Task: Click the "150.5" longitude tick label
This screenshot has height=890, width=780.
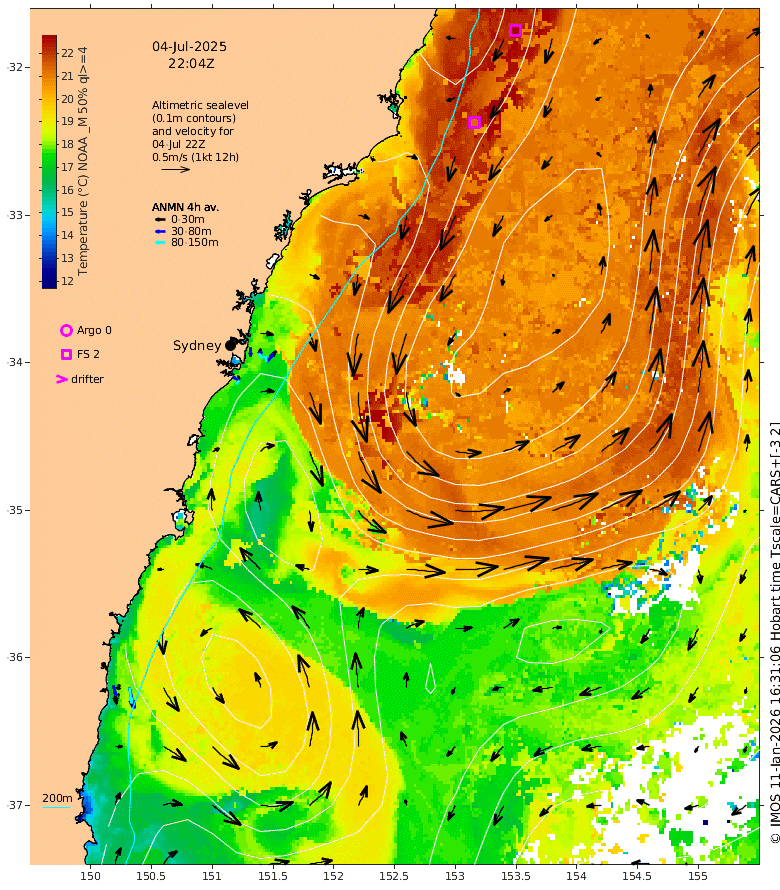Action: pyautogui.click(x=151, y=876)
